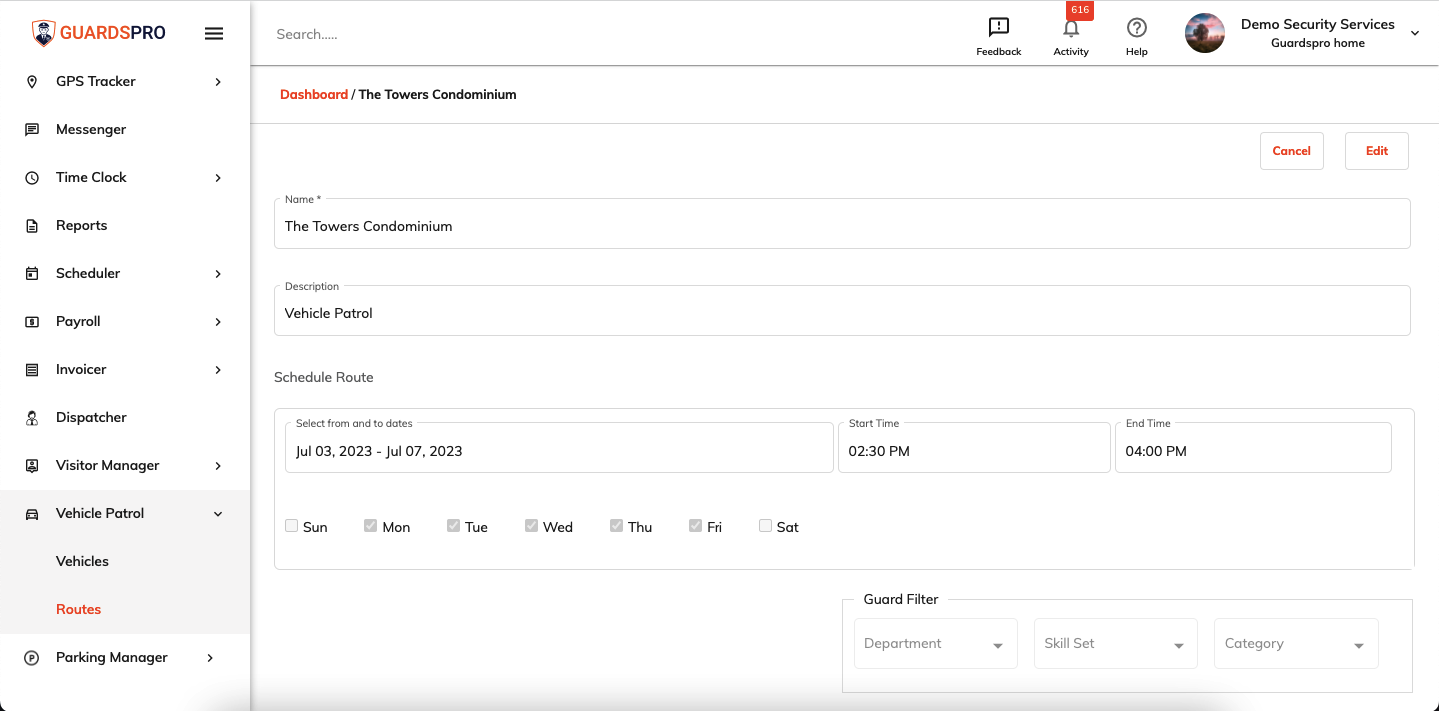The image size is (1439, 711).
Task: Click the Cancel button
Action: [x=1291, y=151]
